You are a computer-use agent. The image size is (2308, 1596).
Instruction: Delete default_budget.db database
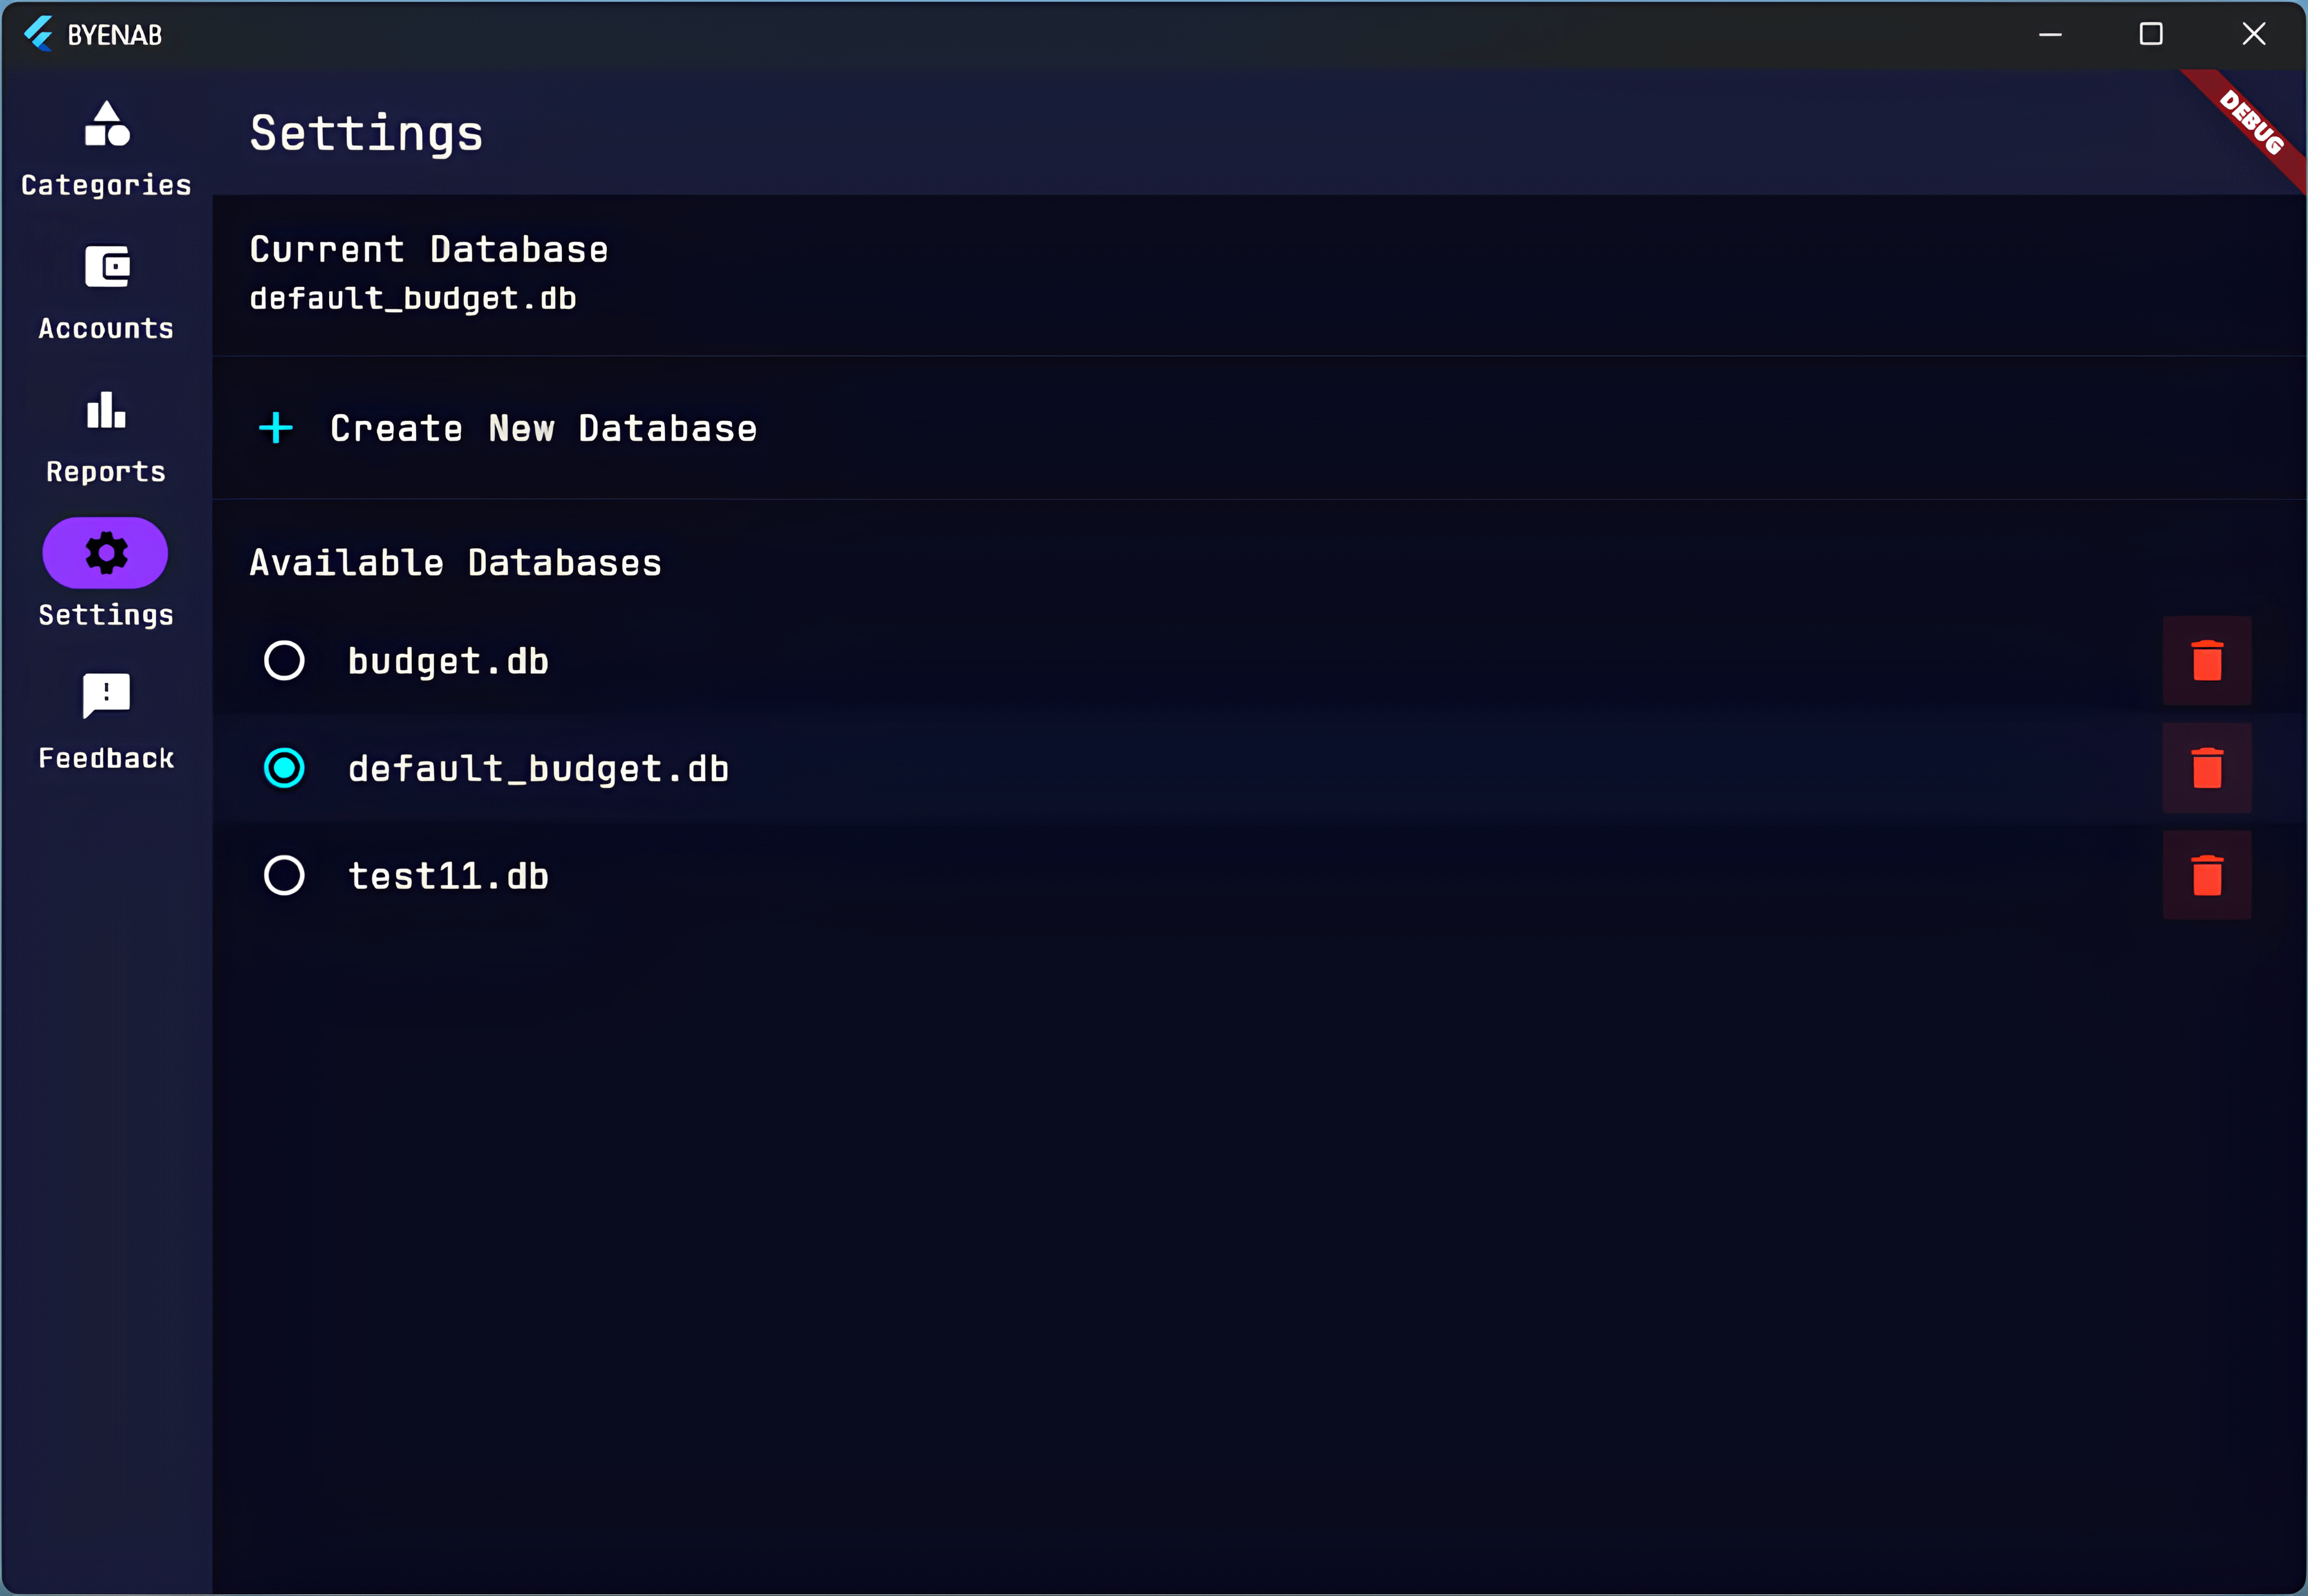tap(2206, 768)
